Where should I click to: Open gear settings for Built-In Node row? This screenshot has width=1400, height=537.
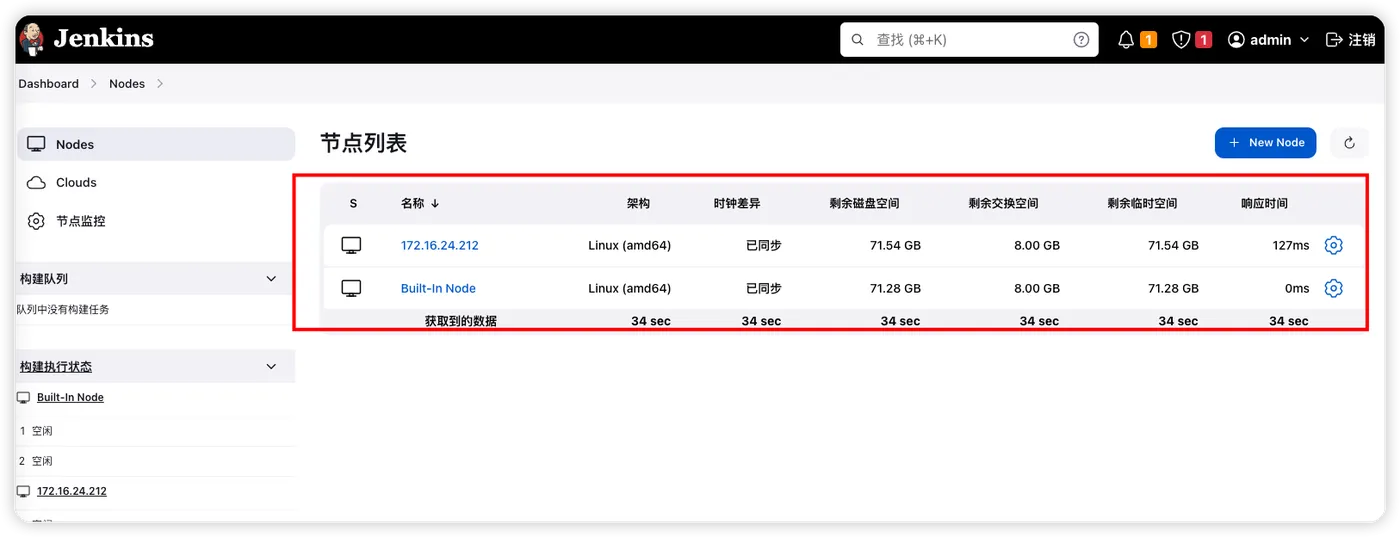(1333, 288)
